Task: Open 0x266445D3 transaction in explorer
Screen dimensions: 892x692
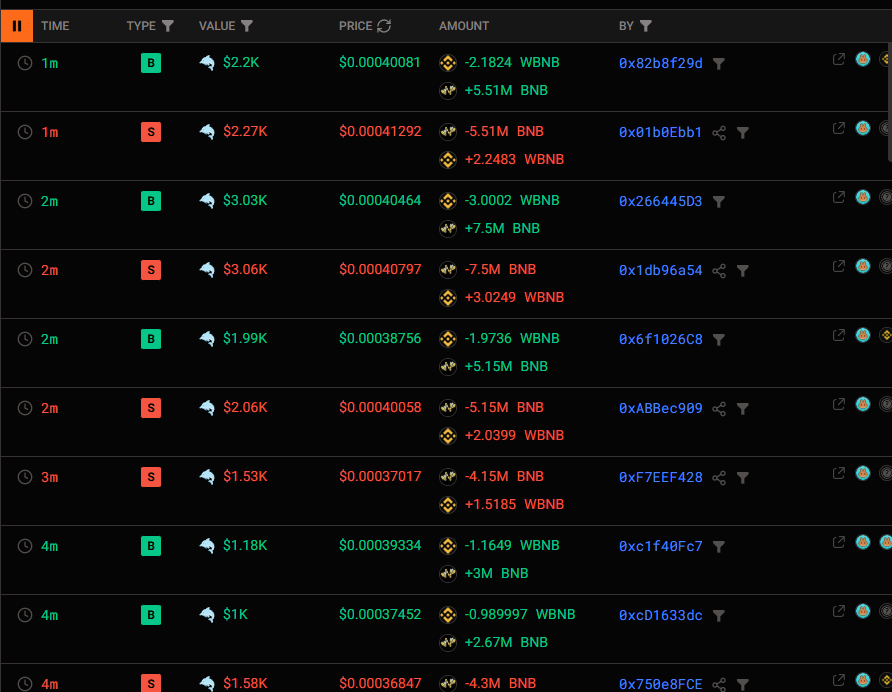Action: [839, 197]
